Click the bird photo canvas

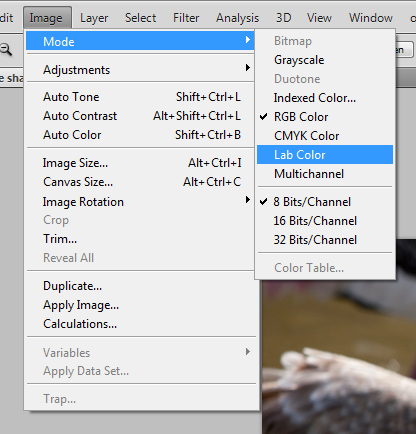(339, 357)
